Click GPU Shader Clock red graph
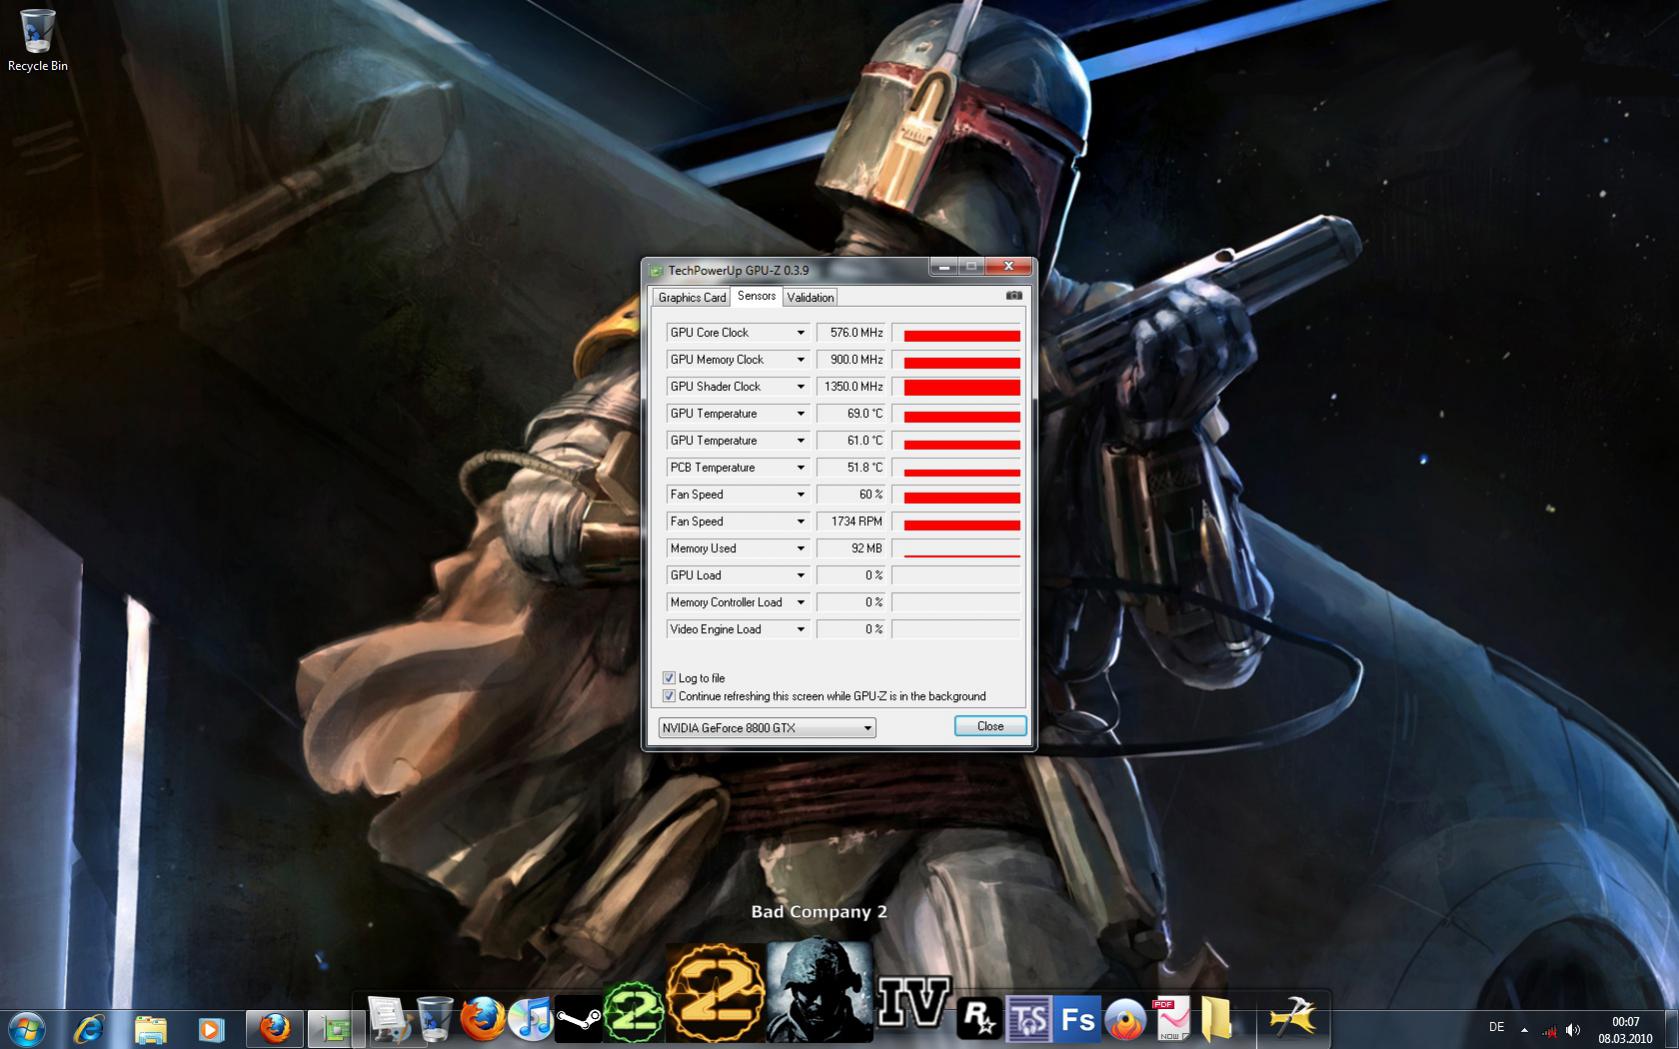 click(956, 387)
